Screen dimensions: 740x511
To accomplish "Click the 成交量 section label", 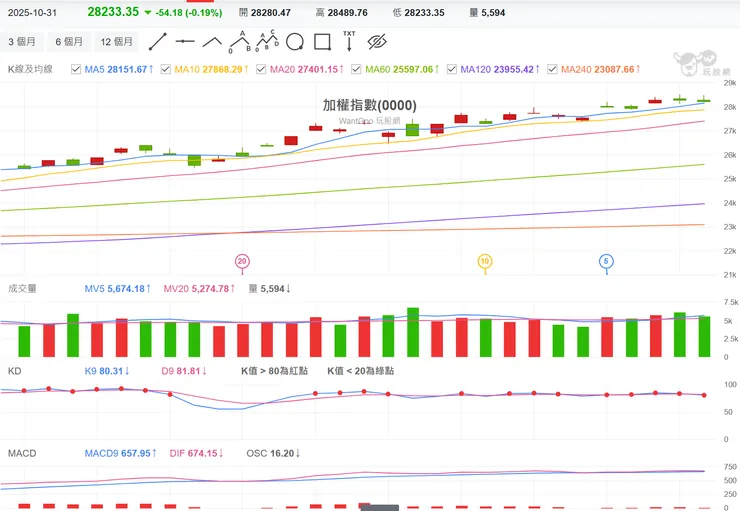I will 22,288.
